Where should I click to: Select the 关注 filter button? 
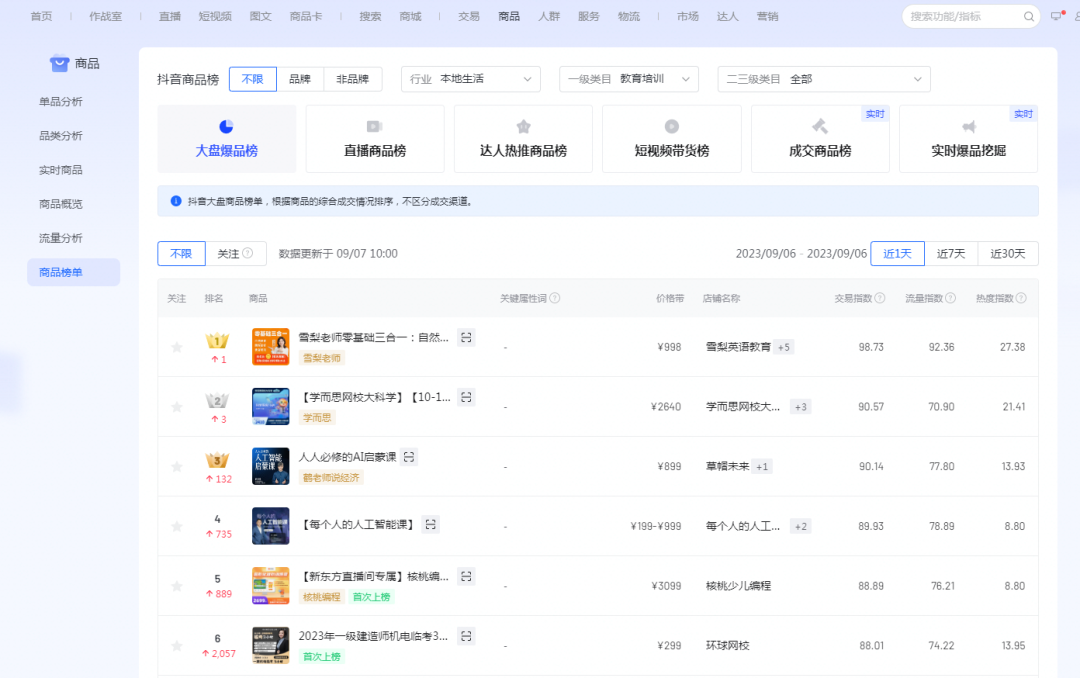coord(236,254)
